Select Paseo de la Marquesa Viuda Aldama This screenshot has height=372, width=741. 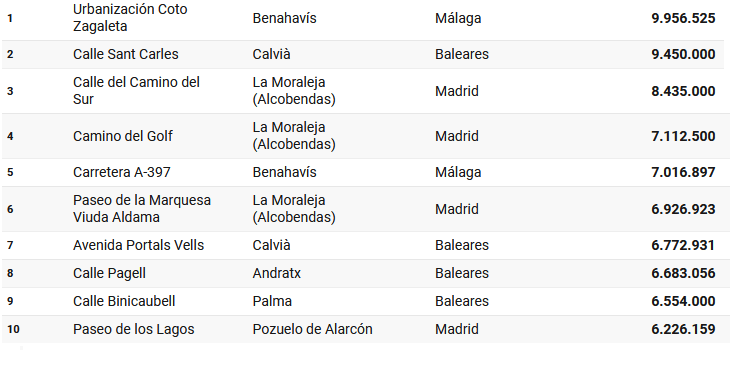[x=142, y=208]
